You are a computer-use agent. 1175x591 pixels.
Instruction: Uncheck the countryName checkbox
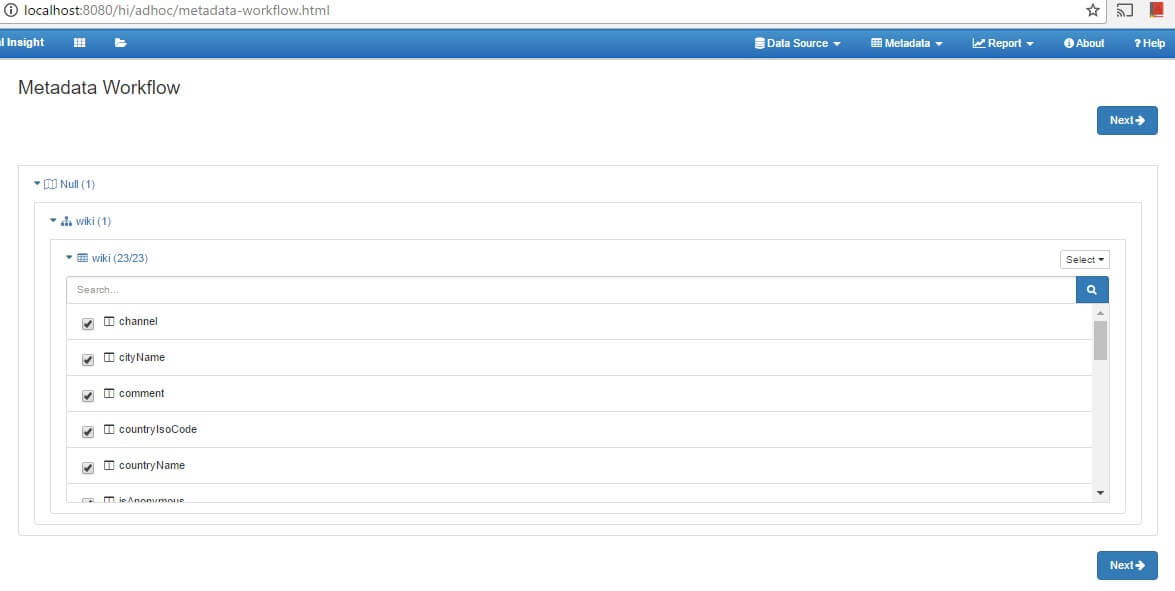click(x=88, y=467)
